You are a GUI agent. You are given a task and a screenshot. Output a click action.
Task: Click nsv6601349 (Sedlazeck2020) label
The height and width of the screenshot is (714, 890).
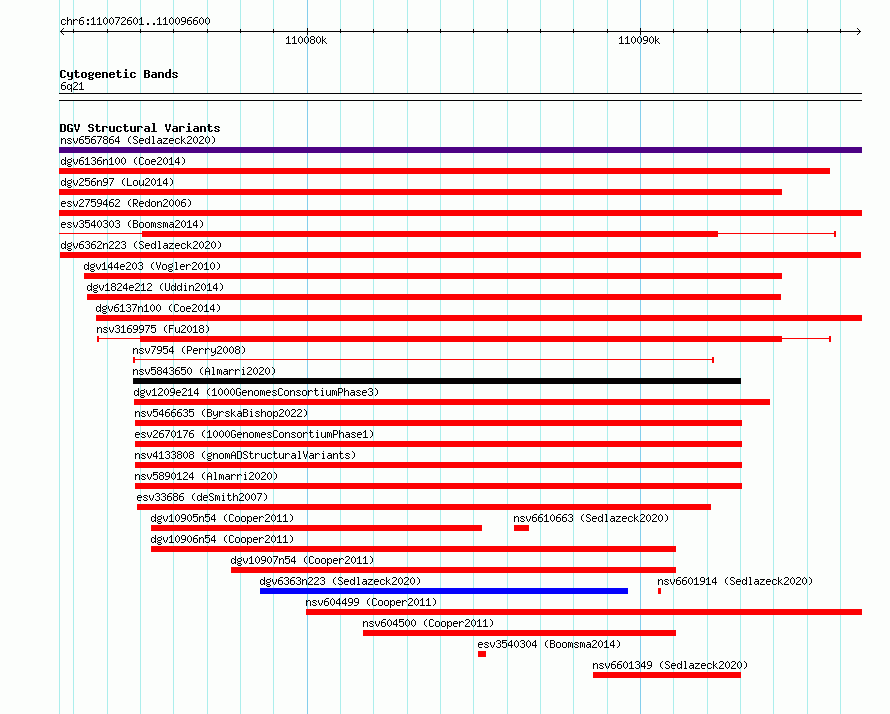click(670, 665)
